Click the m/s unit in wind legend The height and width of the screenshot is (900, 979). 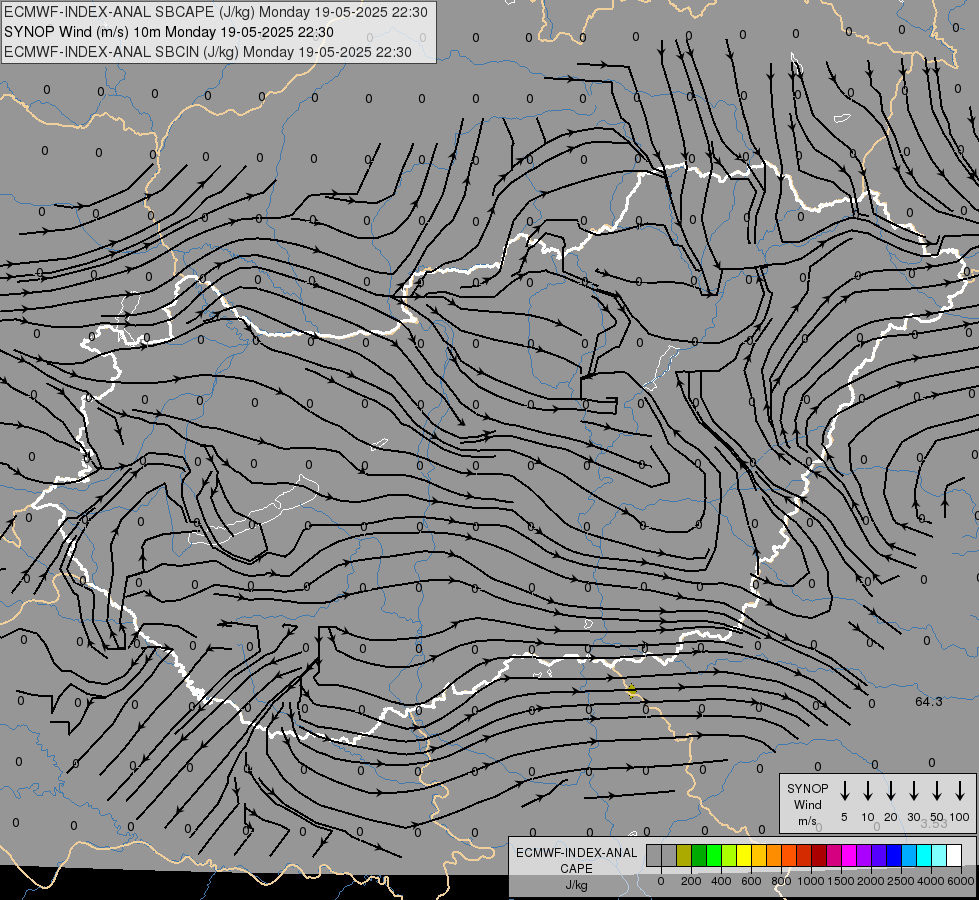pyautogui.click(x=807, y=821)
